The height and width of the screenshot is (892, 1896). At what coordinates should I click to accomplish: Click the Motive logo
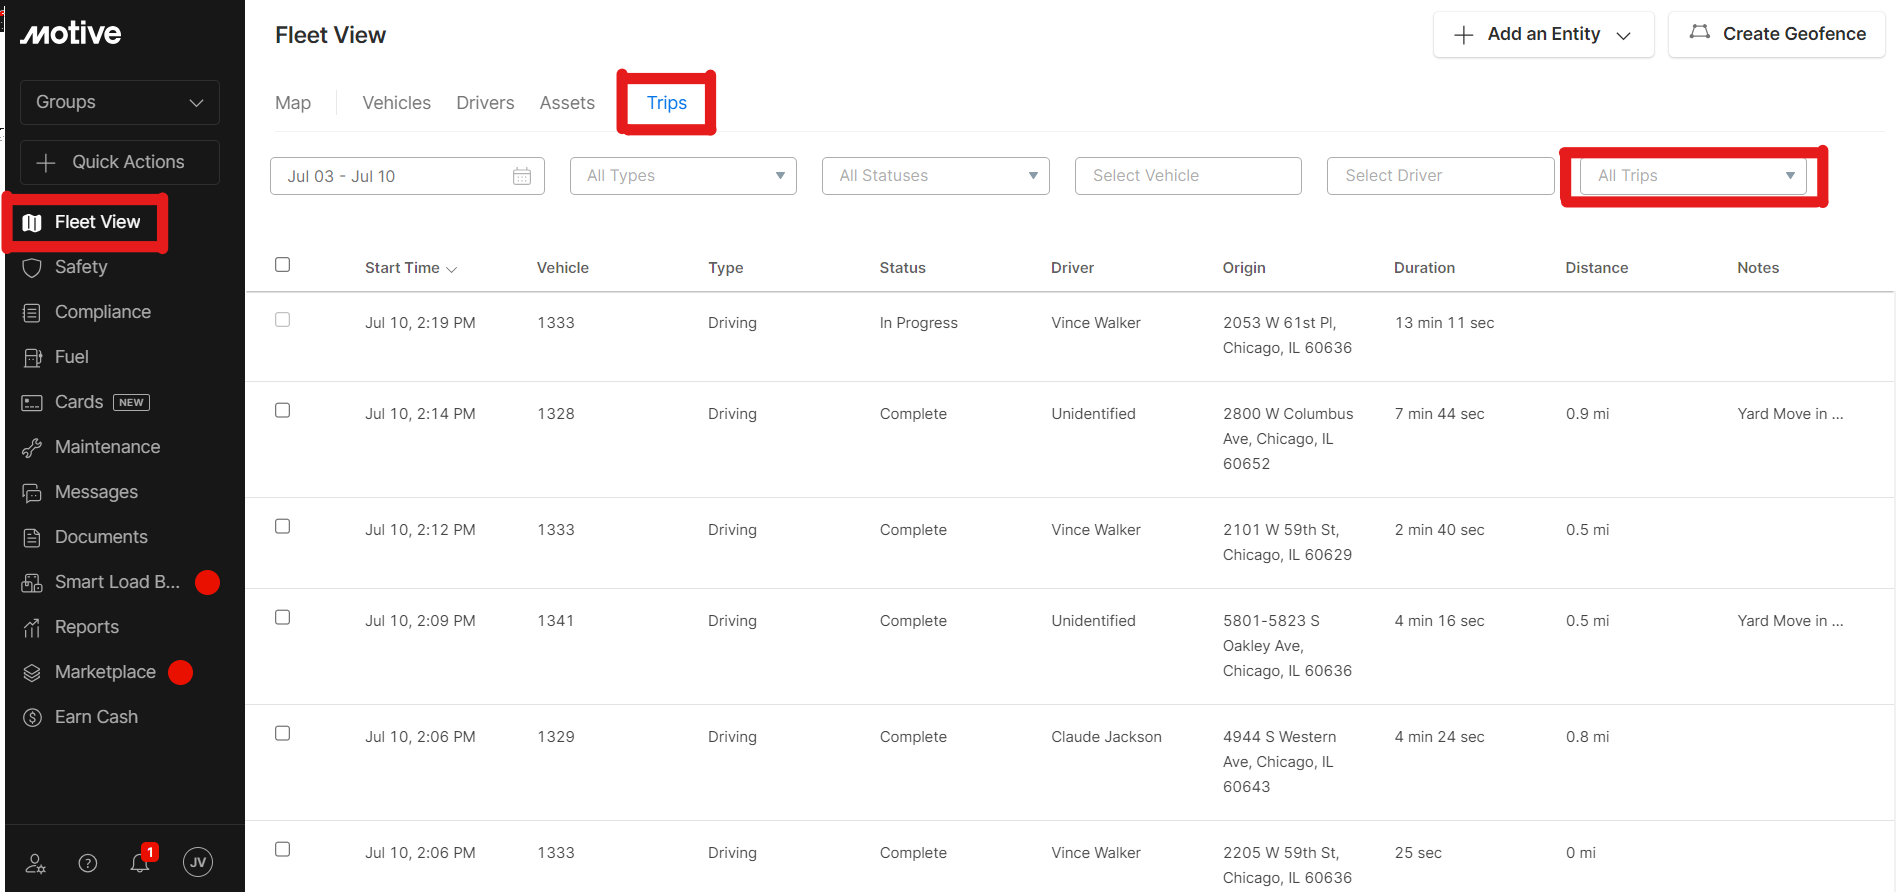pyautogui.click(x=71, y=33)
